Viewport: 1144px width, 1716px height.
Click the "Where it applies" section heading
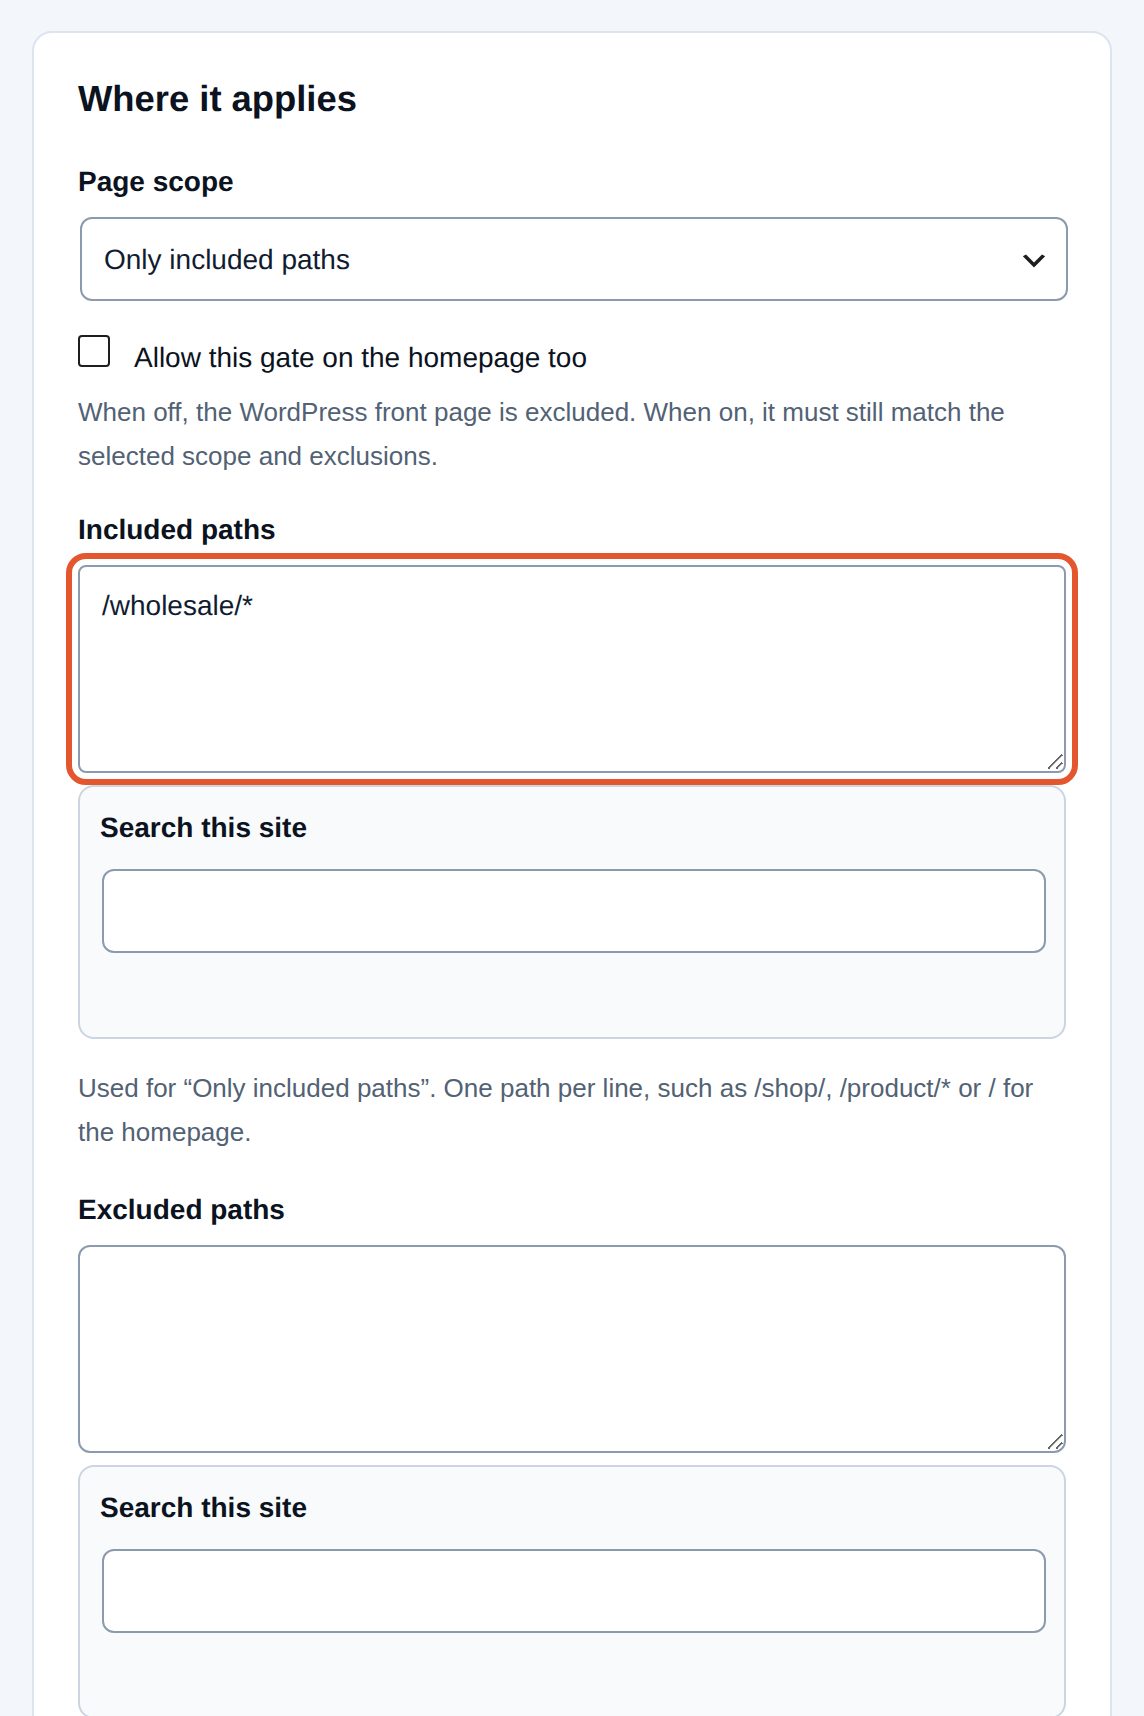tap(217, 99)
